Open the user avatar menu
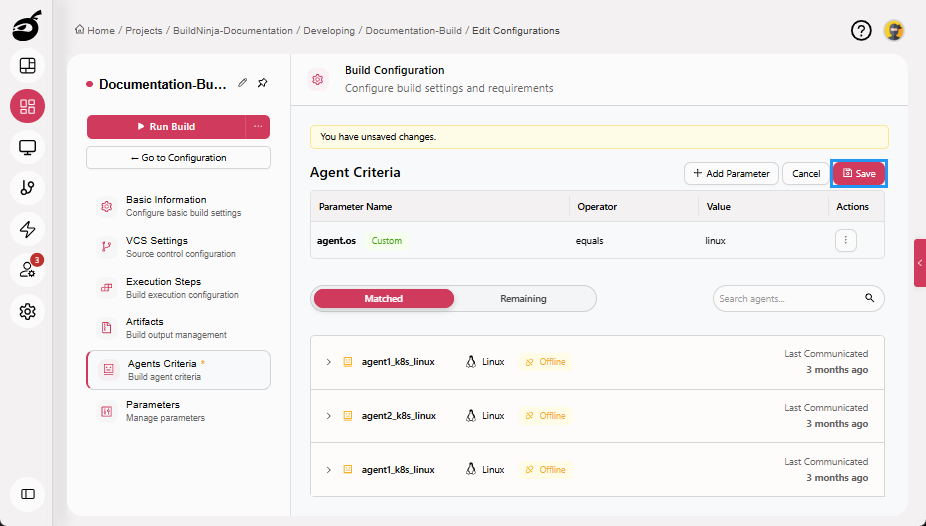The height and width of the screenshot is (526, 926). [x=894, y=30]
